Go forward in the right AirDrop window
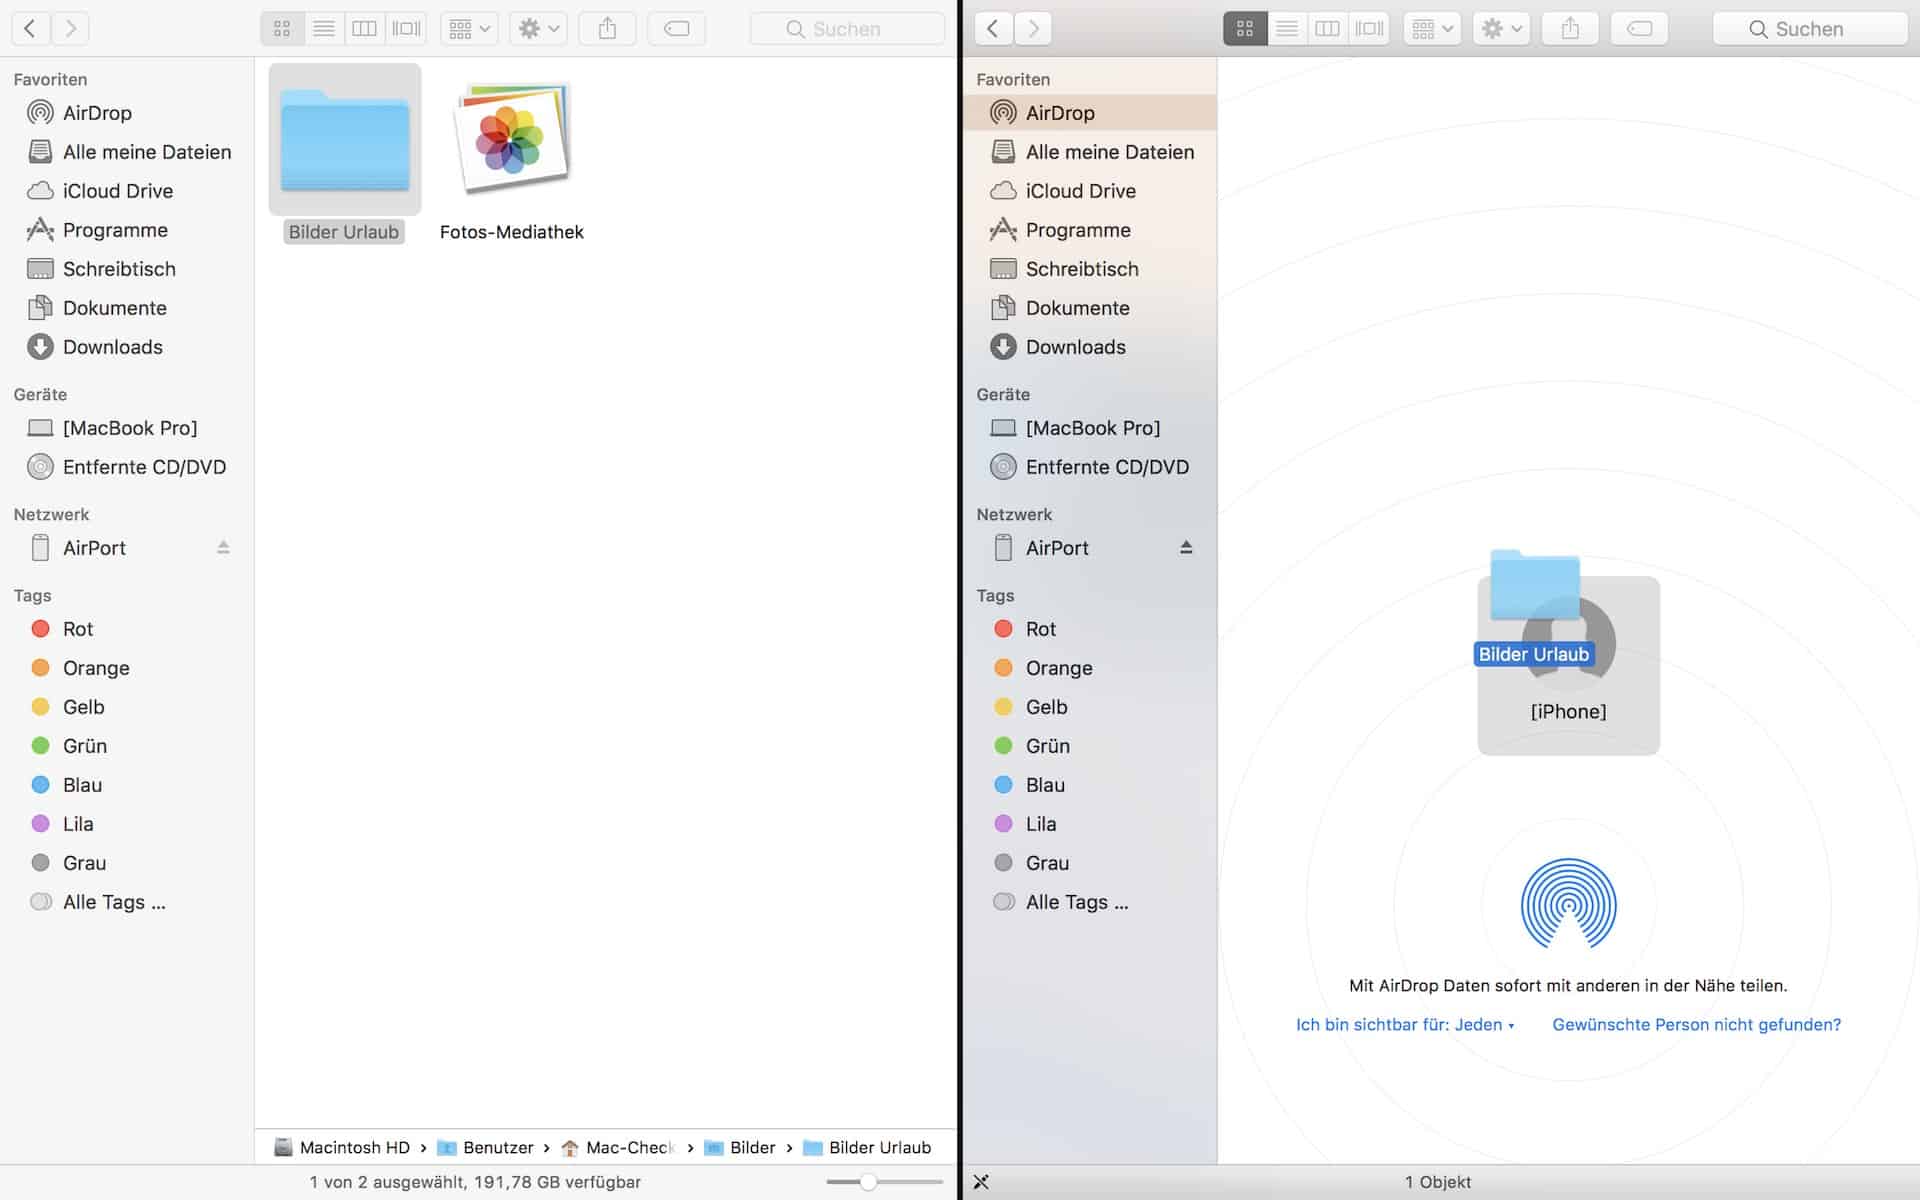The width and height of the screenshot is (1920, 1200). click(x=1033, y=28)
